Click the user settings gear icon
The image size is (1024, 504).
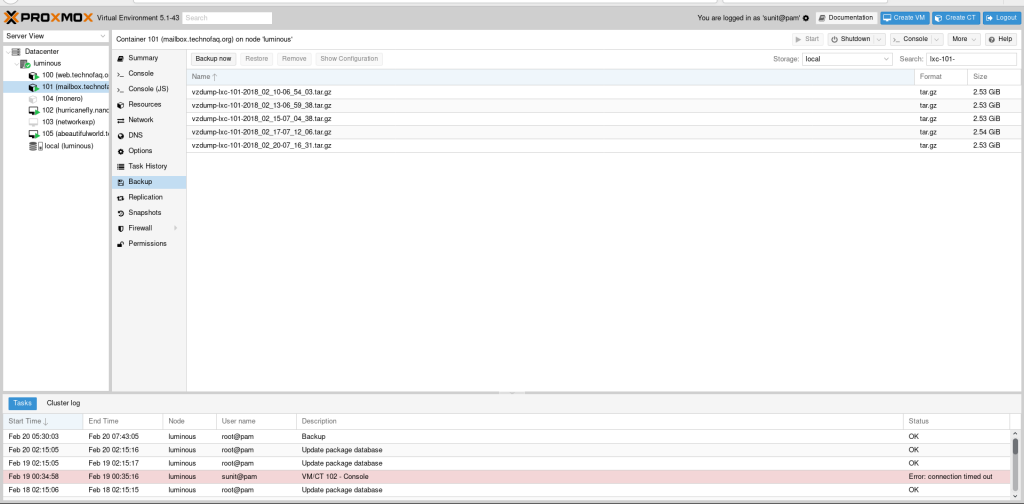click(806, 18)
